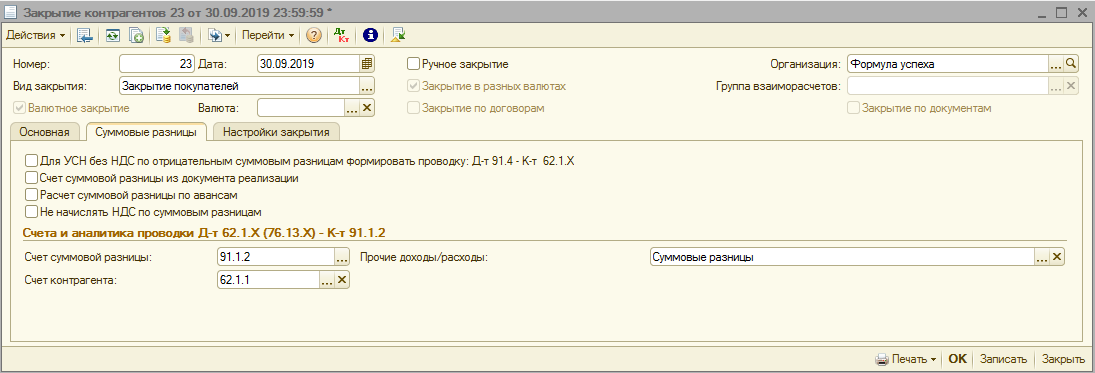1095x373 pixels.
Task: Toggle Закрытие по документам checkbox
Action: pyautogui.click(x=853, y=108)
